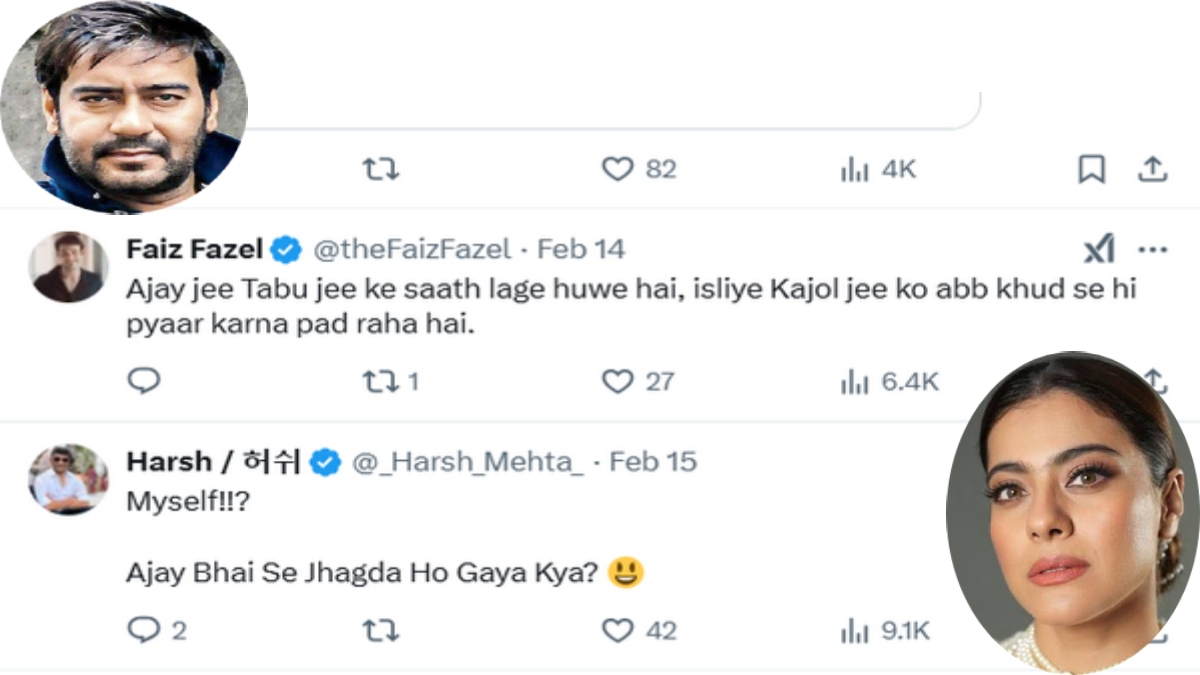The image size is (1200, 675).
Task: Share the top tweet next to bookmark
Action: pyautogui.click(x=1153, y=171)
